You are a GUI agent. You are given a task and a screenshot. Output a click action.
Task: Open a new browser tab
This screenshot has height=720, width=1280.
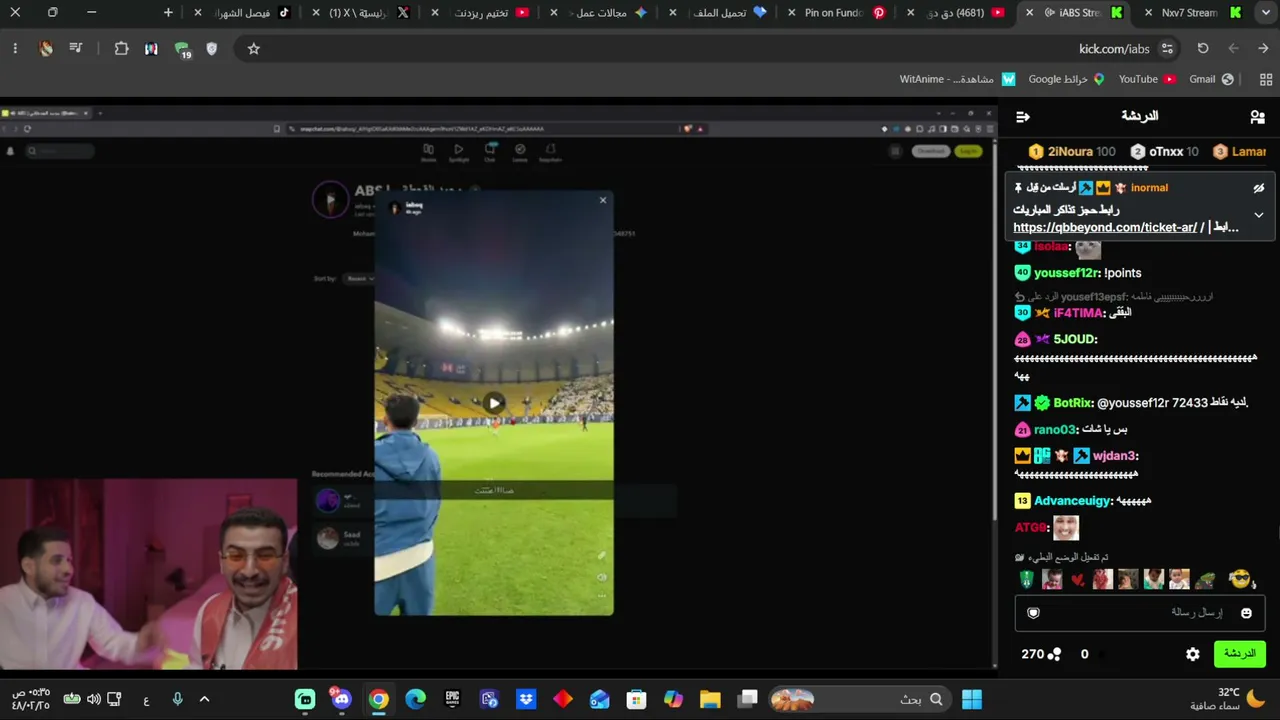pos(168,13)
